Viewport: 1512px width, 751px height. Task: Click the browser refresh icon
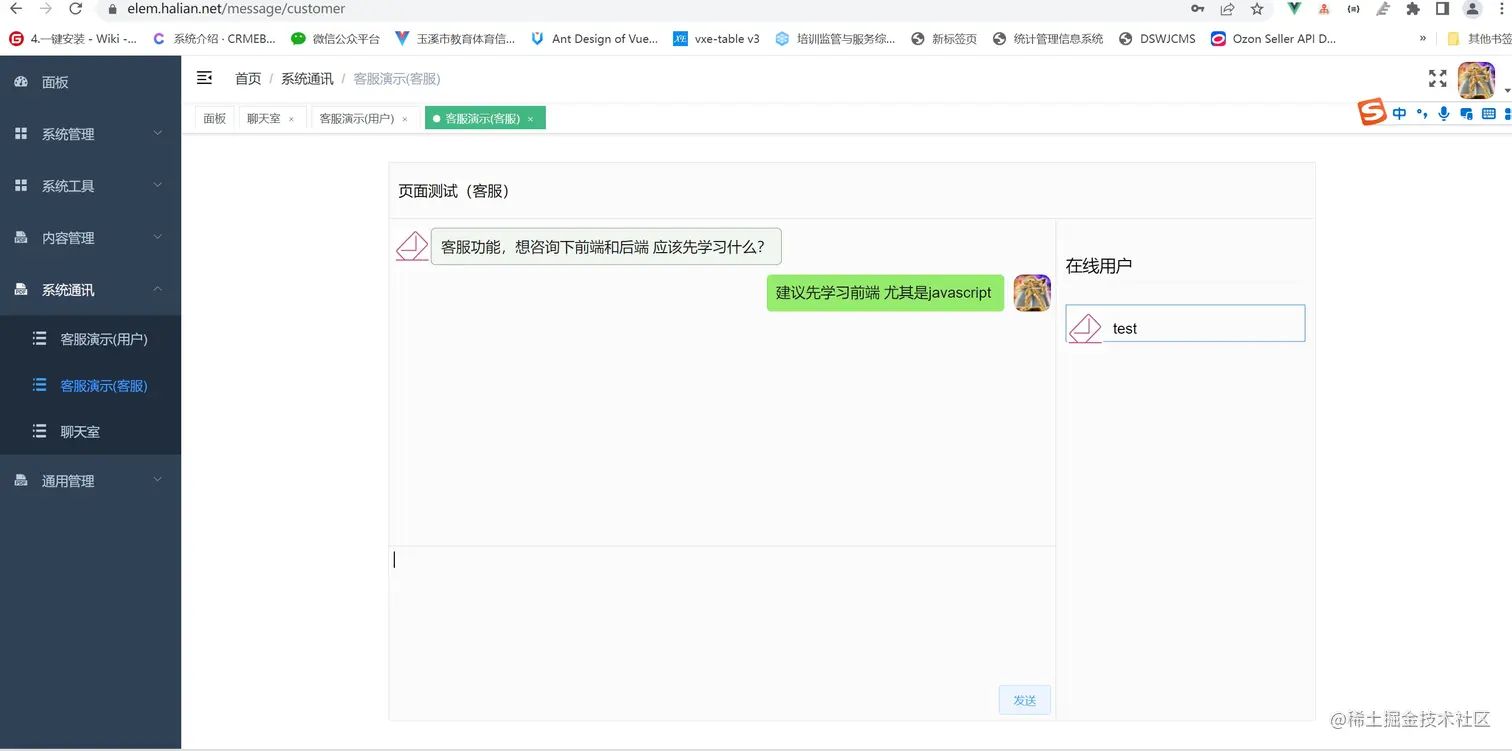(x=76, y=9)
